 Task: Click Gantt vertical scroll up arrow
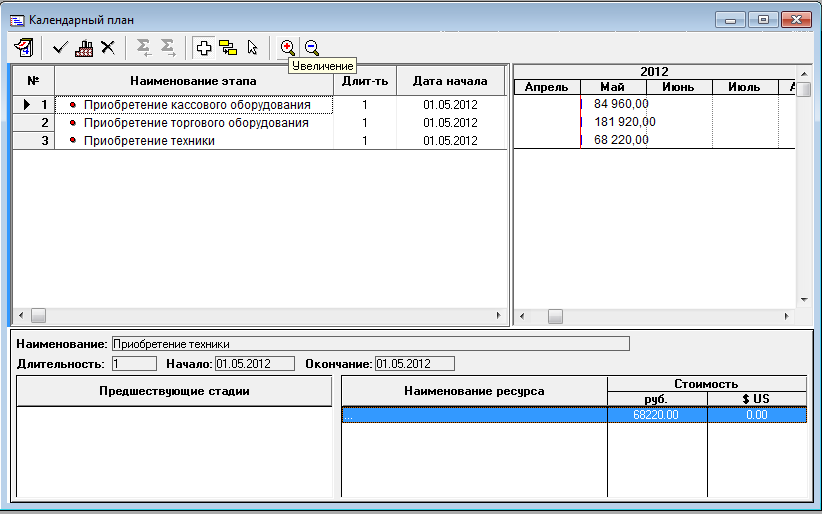pyautogui.click(x=804, y=73)
